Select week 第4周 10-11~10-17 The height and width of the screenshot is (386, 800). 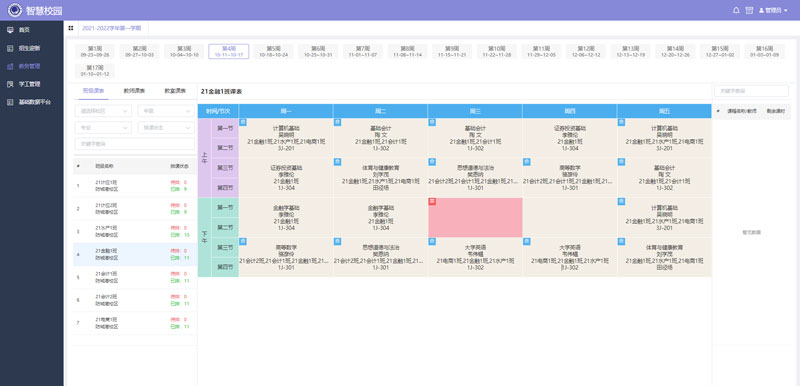point(229,51)
